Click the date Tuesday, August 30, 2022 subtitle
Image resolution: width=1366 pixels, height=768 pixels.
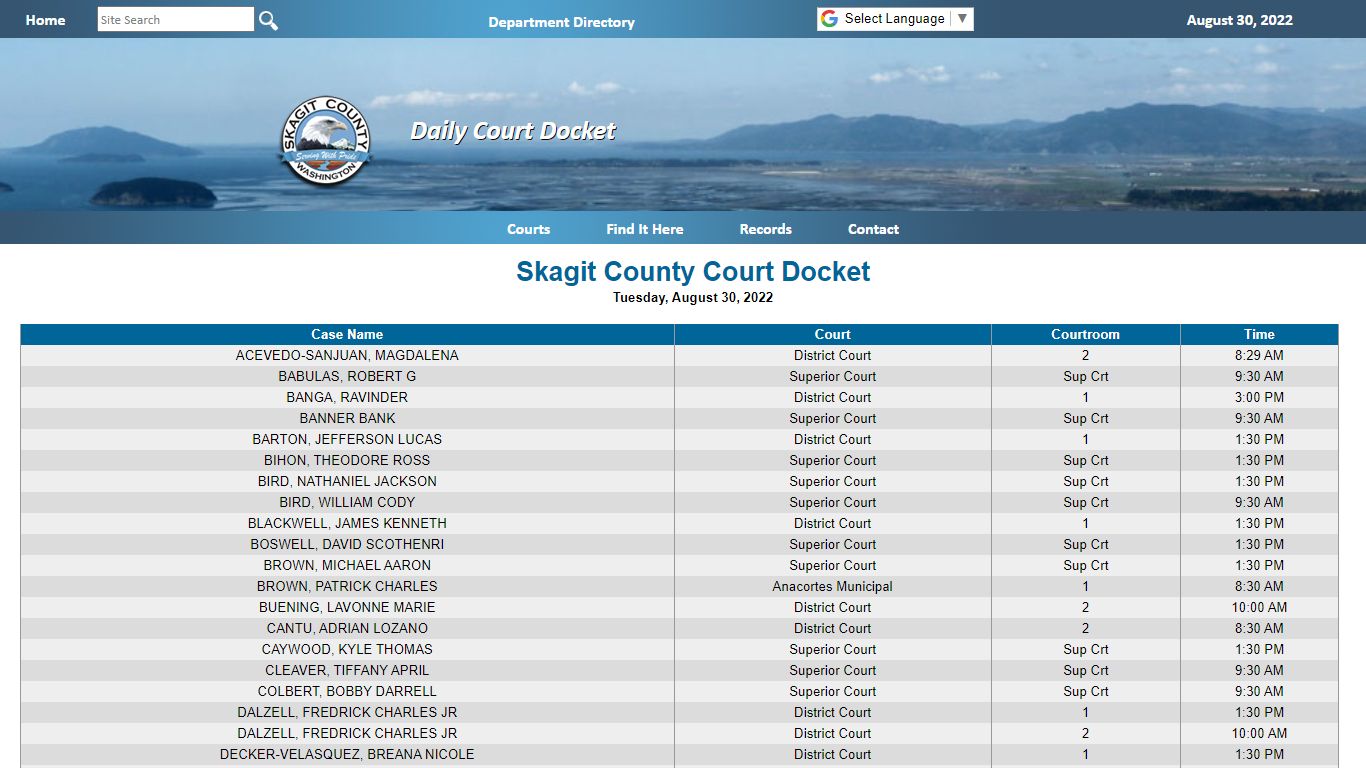click(693, 297)
